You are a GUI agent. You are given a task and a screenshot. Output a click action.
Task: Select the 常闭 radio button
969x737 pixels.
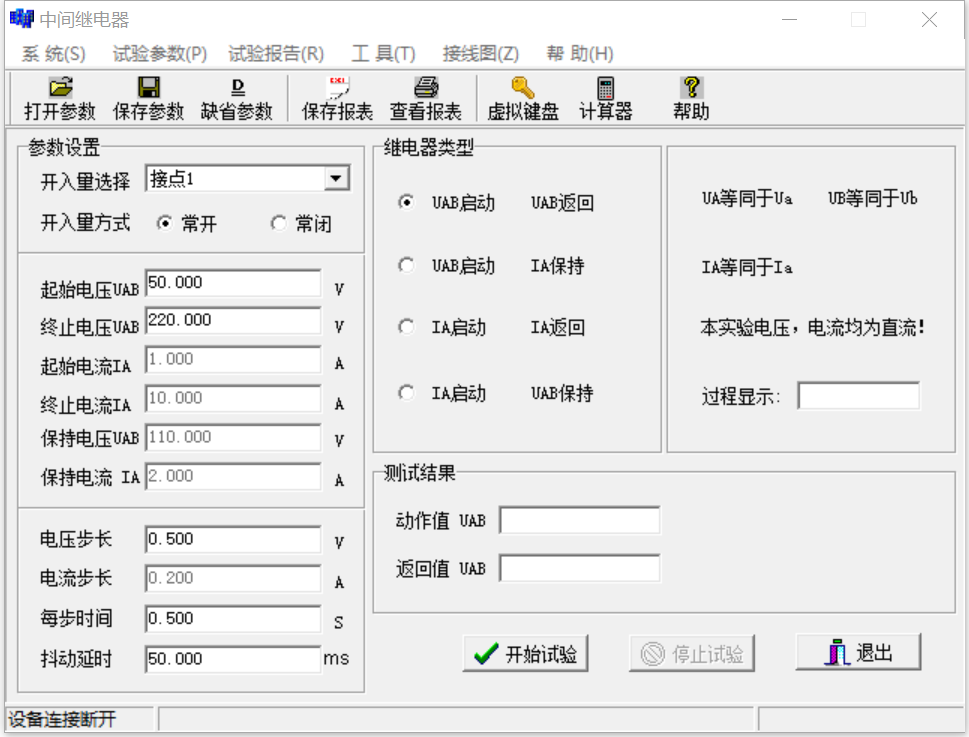click(279, 224)
